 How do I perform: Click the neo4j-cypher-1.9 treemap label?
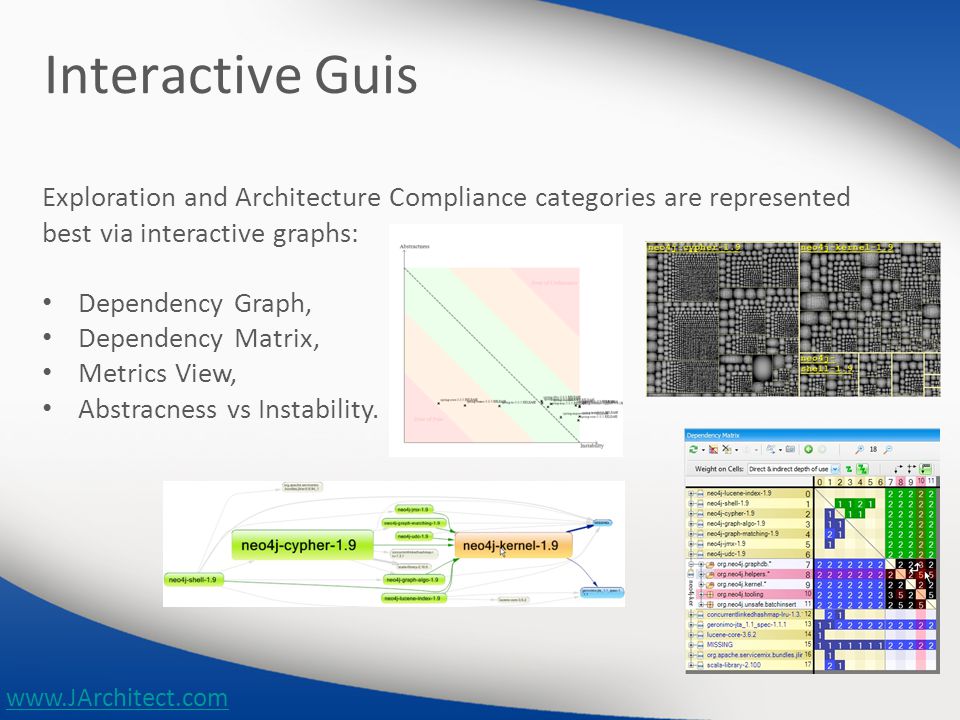tap(694, 247)
